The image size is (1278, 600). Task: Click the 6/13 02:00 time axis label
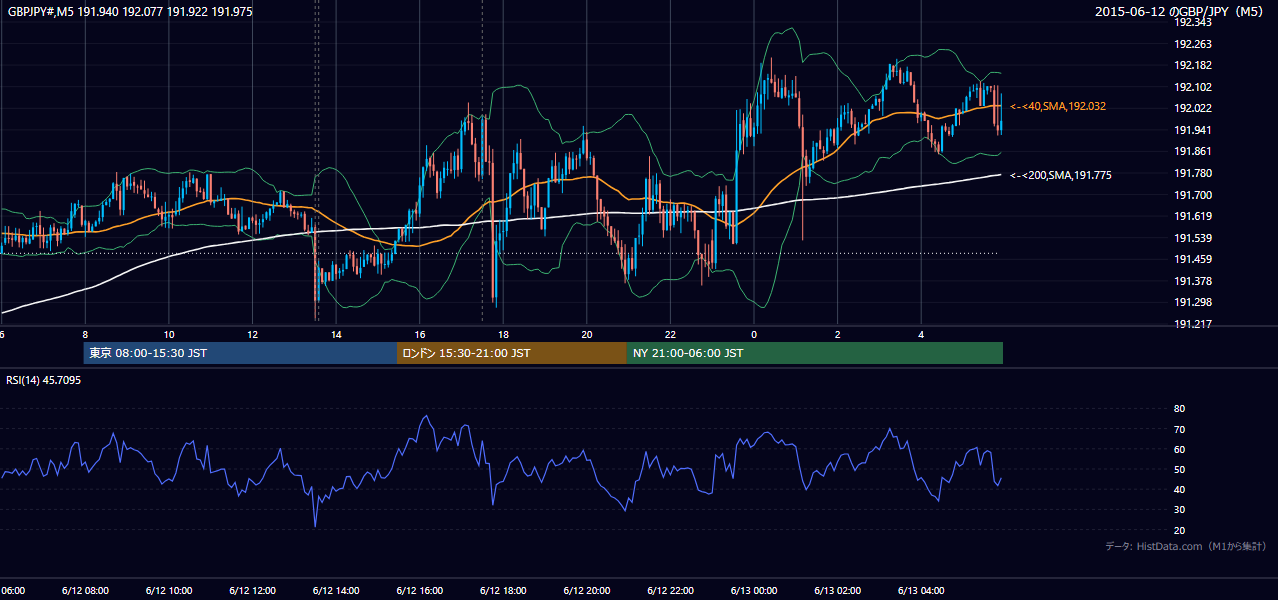pos(838,590)
